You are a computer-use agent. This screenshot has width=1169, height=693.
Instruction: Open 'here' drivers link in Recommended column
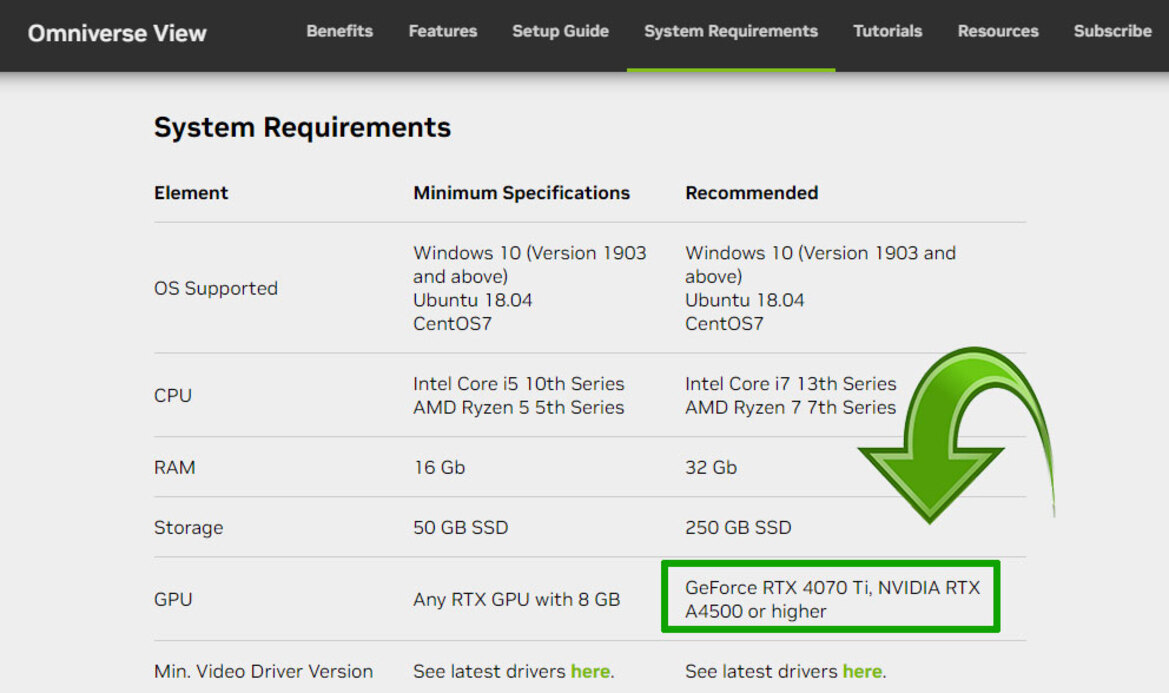863,671
